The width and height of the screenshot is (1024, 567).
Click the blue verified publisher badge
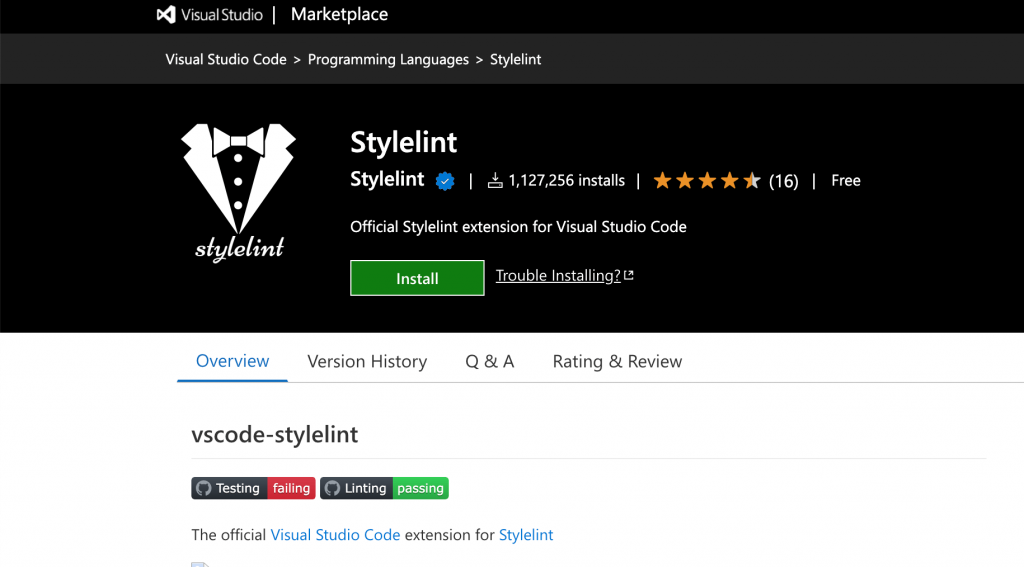(x=445, y=181)
